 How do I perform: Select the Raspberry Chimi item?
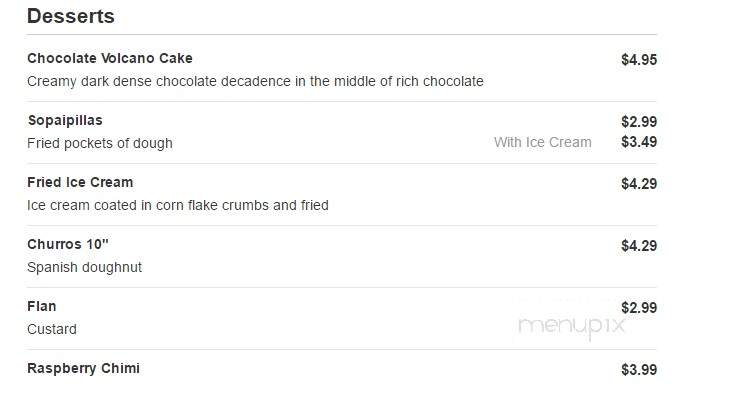[83, 368]
